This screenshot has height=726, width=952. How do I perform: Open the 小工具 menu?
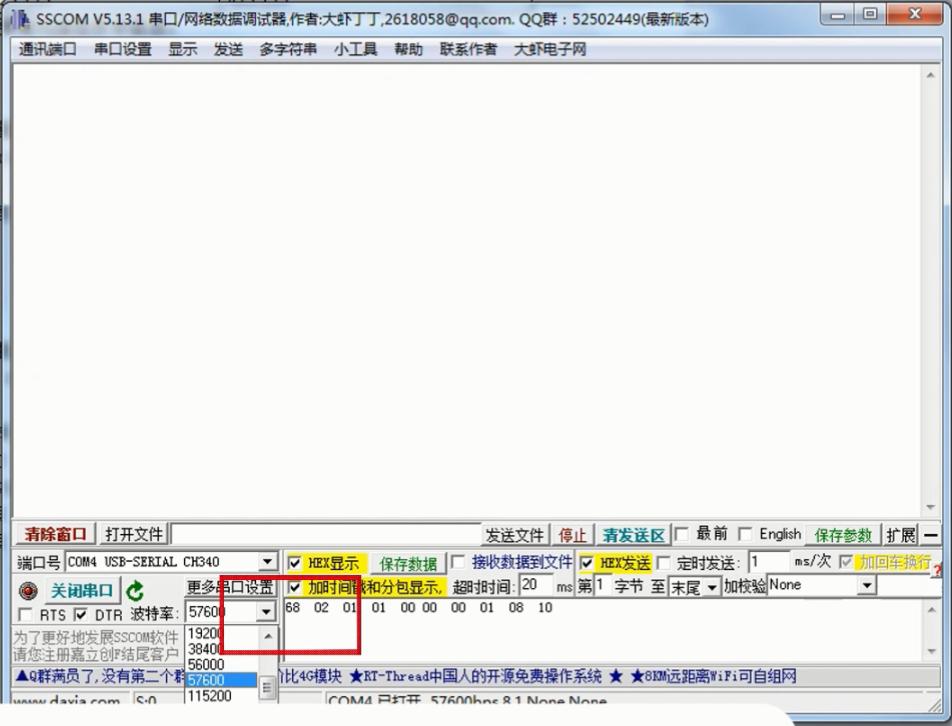[355, 49]
